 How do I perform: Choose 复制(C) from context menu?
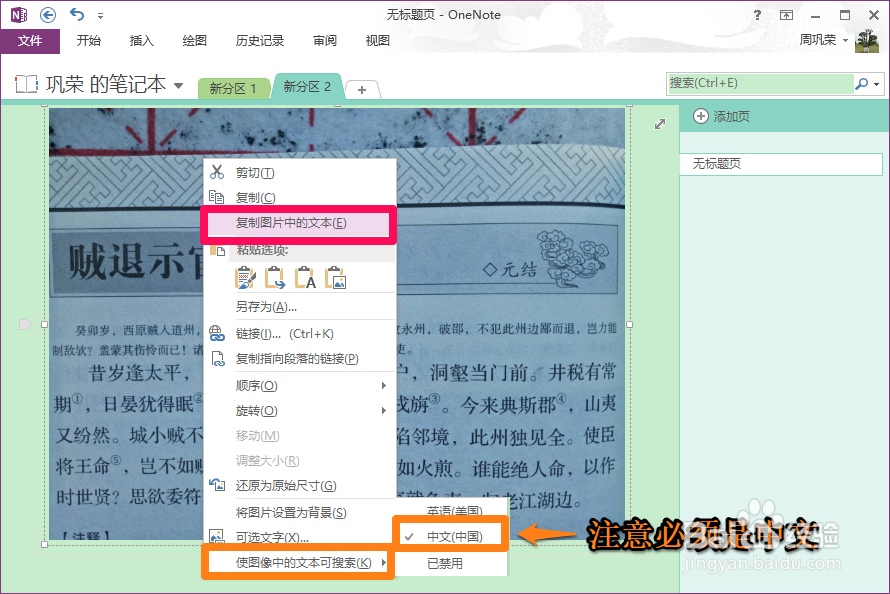[299, 197]
